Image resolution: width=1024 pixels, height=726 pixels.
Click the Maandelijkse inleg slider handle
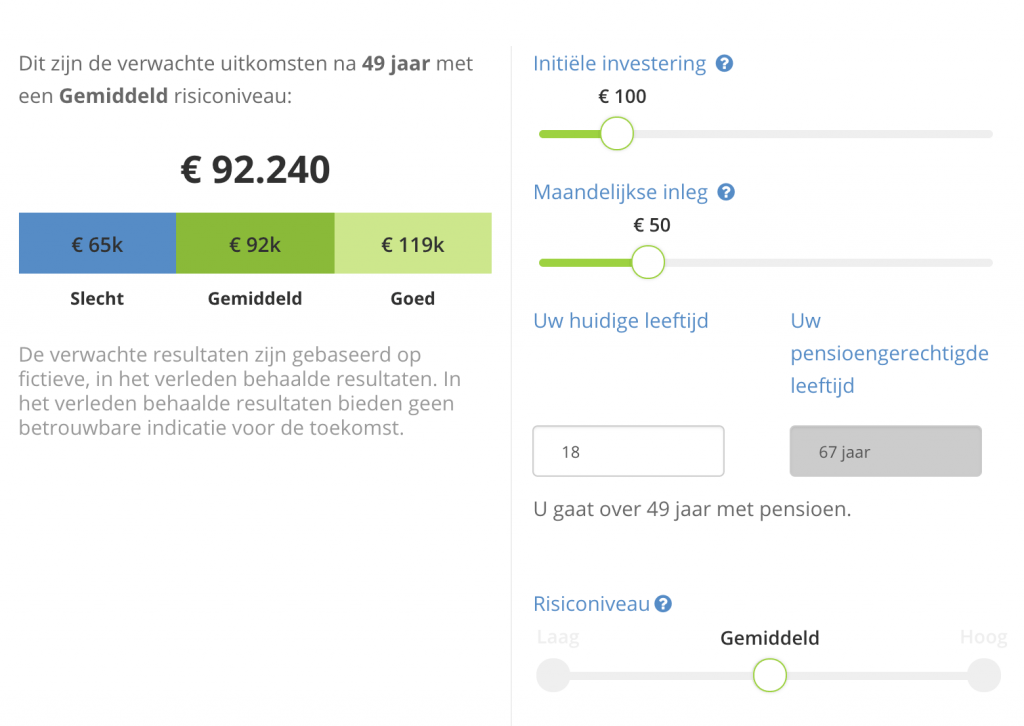tap(648, 262)
